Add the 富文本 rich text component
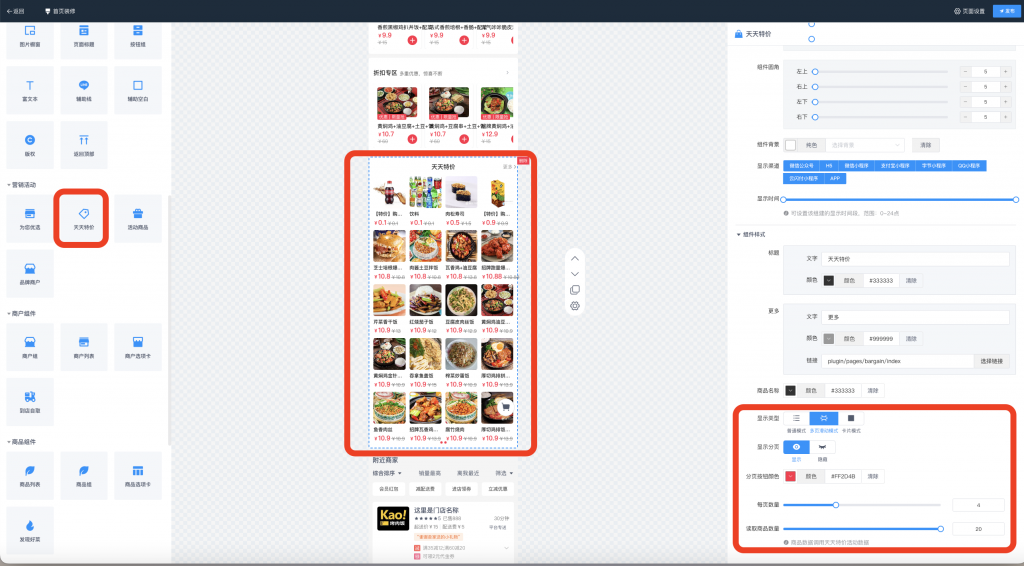Screen dimensions: 1024x566 tap(30, 90)
